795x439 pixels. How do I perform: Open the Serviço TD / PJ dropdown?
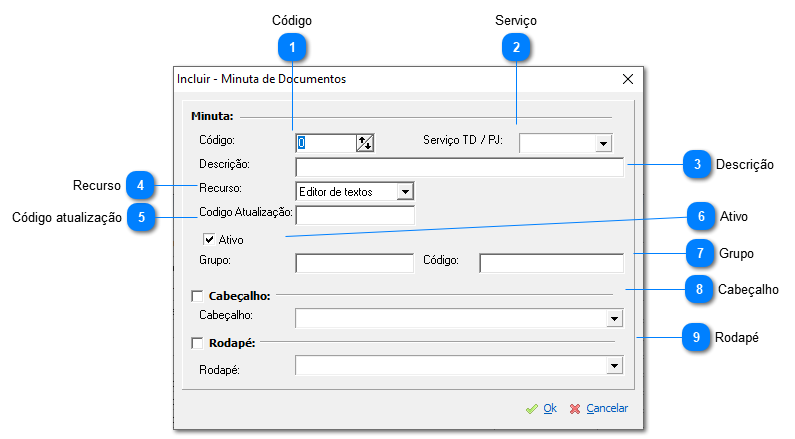[x=603, y=144]
